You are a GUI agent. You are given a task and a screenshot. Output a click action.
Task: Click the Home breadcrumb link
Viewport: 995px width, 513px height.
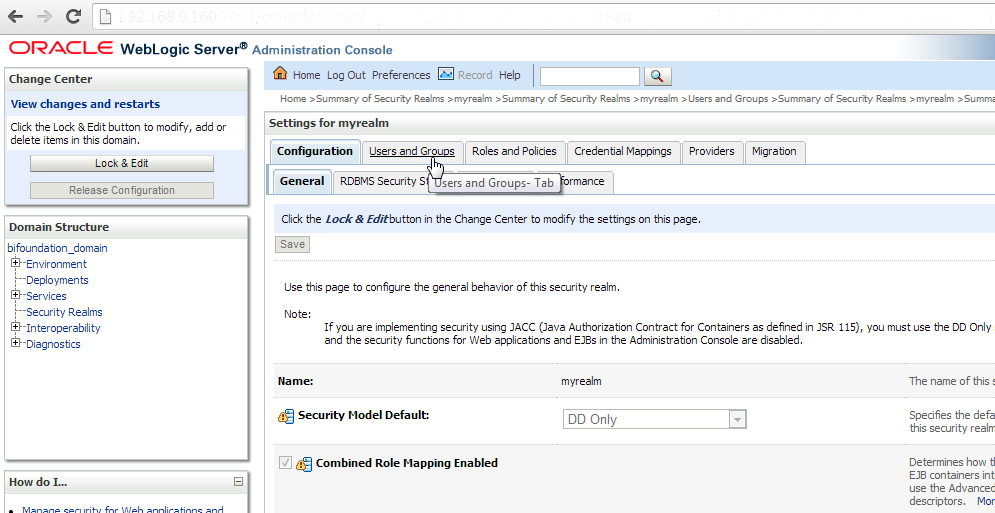293,98
